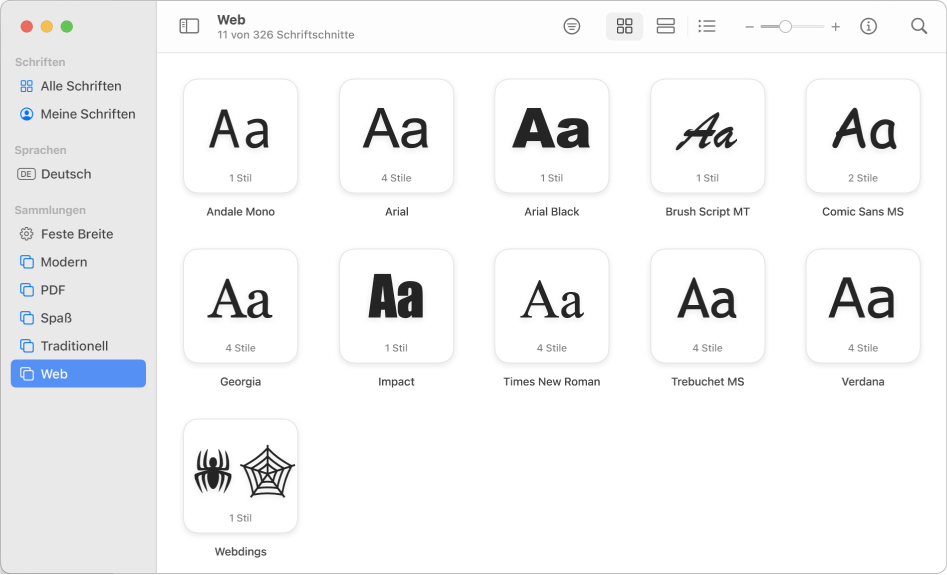Viewport: 947px width, 575px height.
Task: Select the Georgia font preview
Action: pos(240,306)
